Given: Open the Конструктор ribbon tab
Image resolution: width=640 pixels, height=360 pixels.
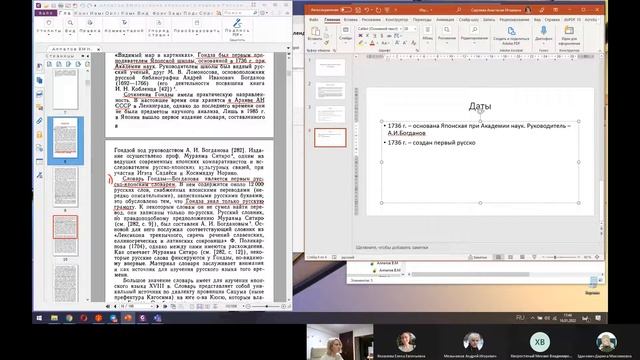Looking at the screenshot, I should 396,20.
